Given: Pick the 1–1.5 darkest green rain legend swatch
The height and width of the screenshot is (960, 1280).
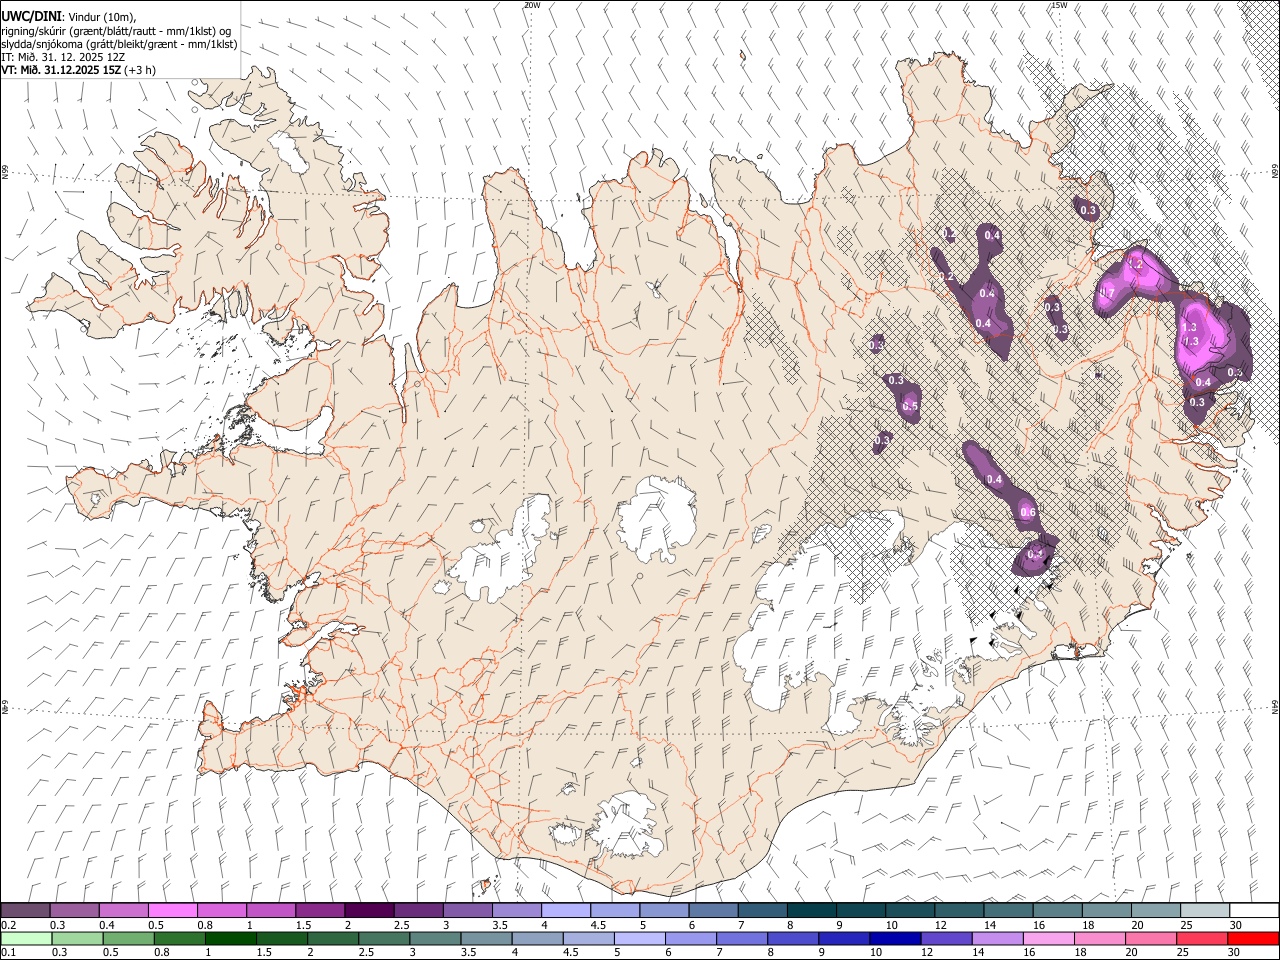Looking at the screenshot, I should click(x=230, y=938).
